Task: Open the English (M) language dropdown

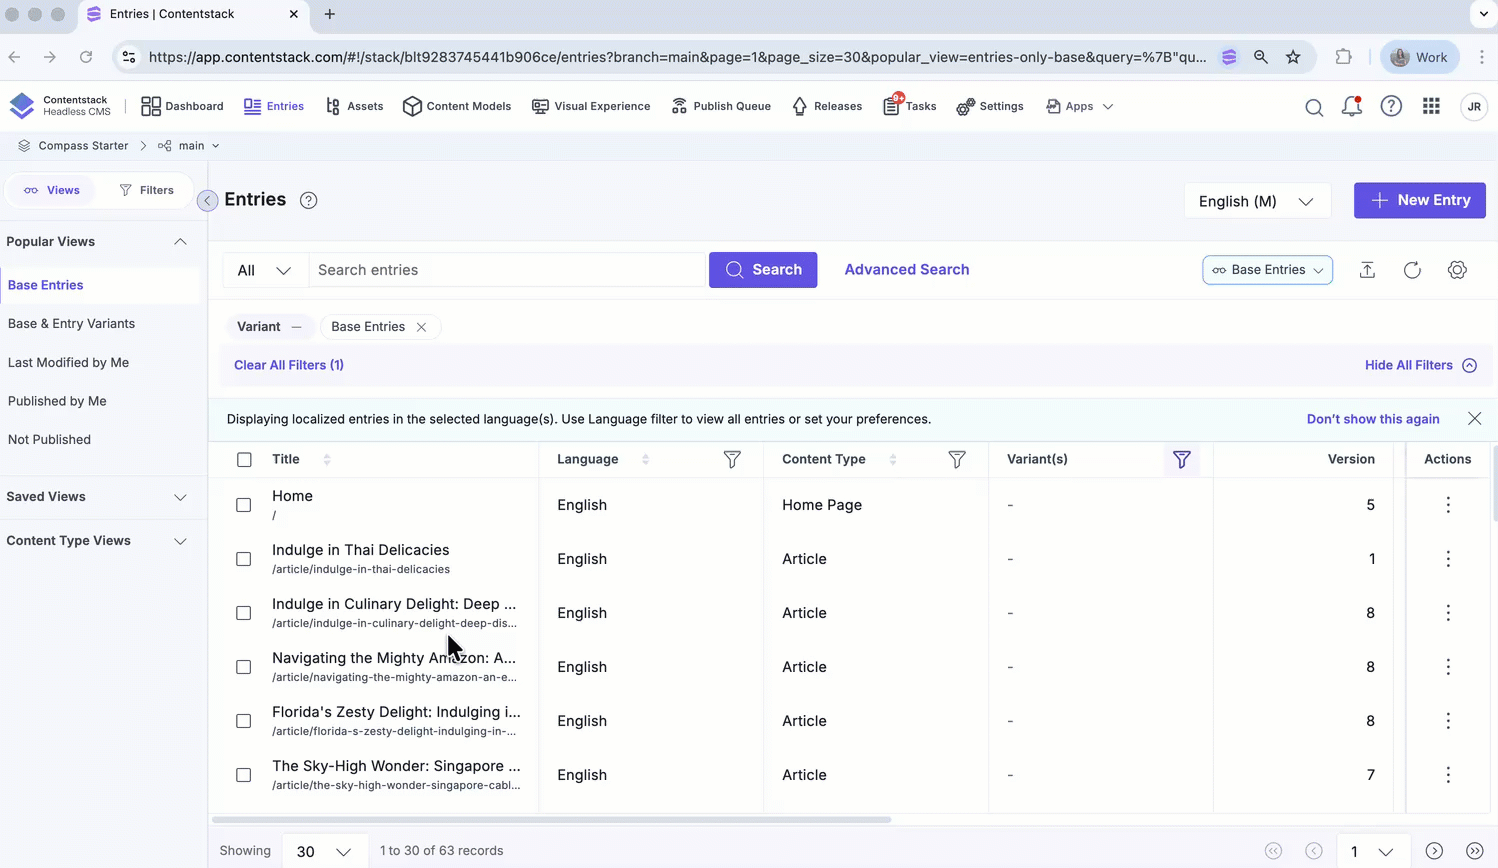Action: [x=1256, y=201]
